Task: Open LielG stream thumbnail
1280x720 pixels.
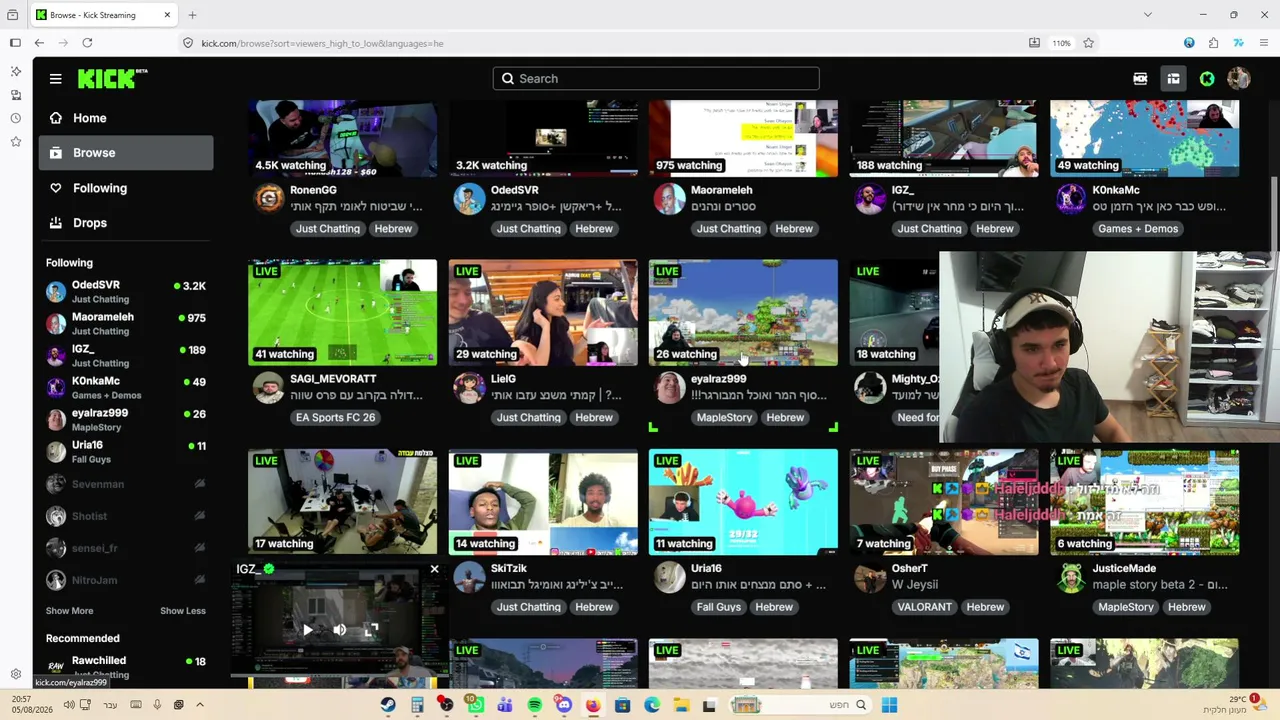Action: (543, 313)
